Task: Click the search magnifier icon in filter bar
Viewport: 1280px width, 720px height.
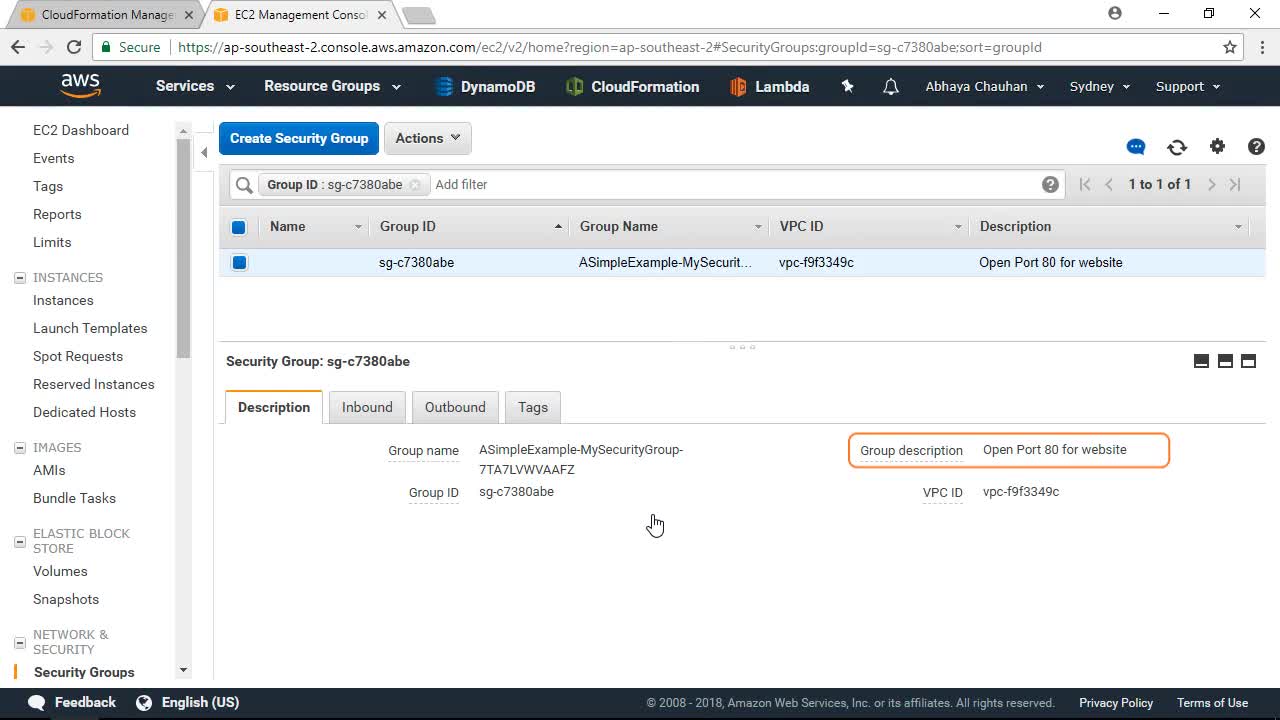Action: coord(244,185)
